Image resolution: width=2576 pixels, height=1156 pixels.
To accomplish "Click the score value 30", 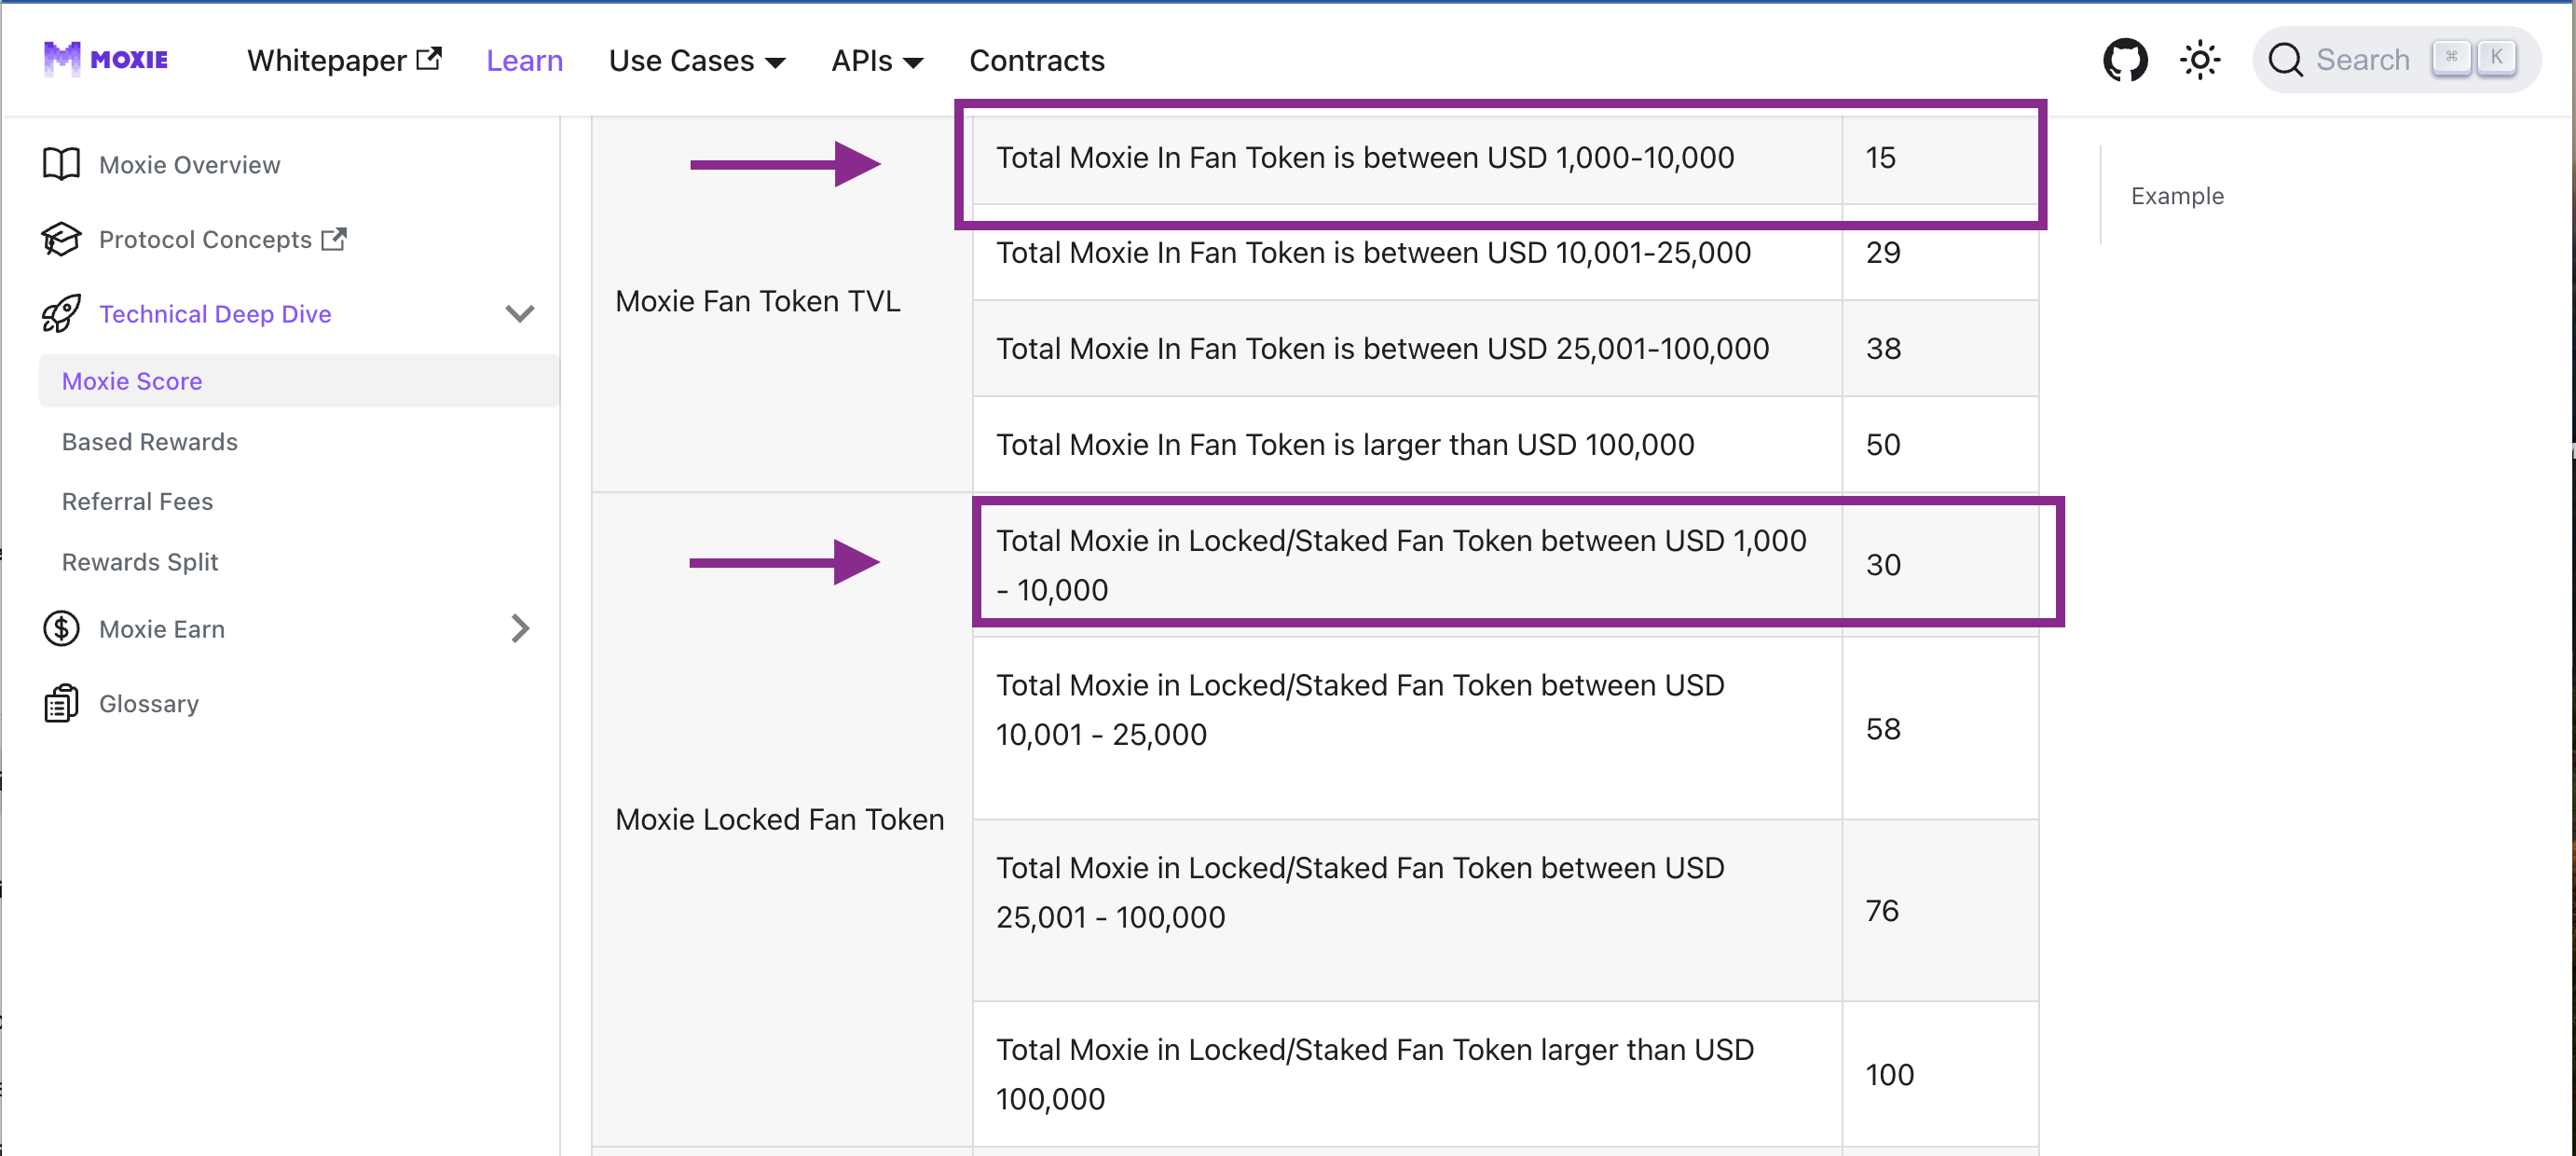I will click(1883, 565).
